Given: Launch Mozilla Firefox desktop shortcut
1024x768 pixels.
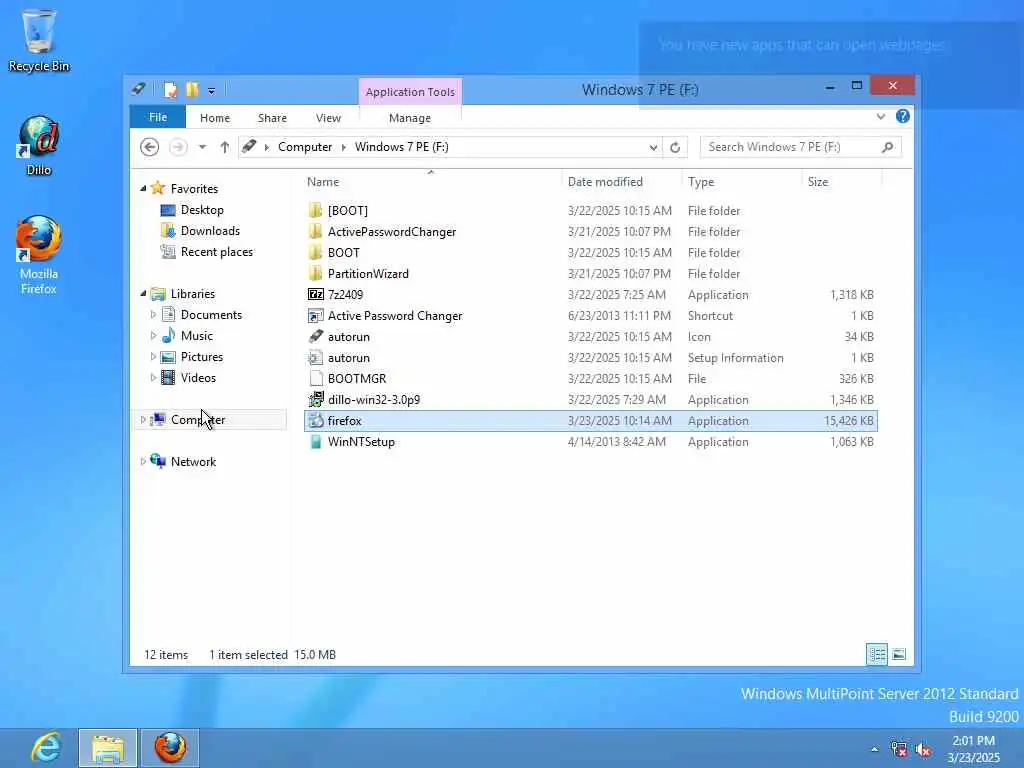Looking at the screenshot, I should point(39,255).
